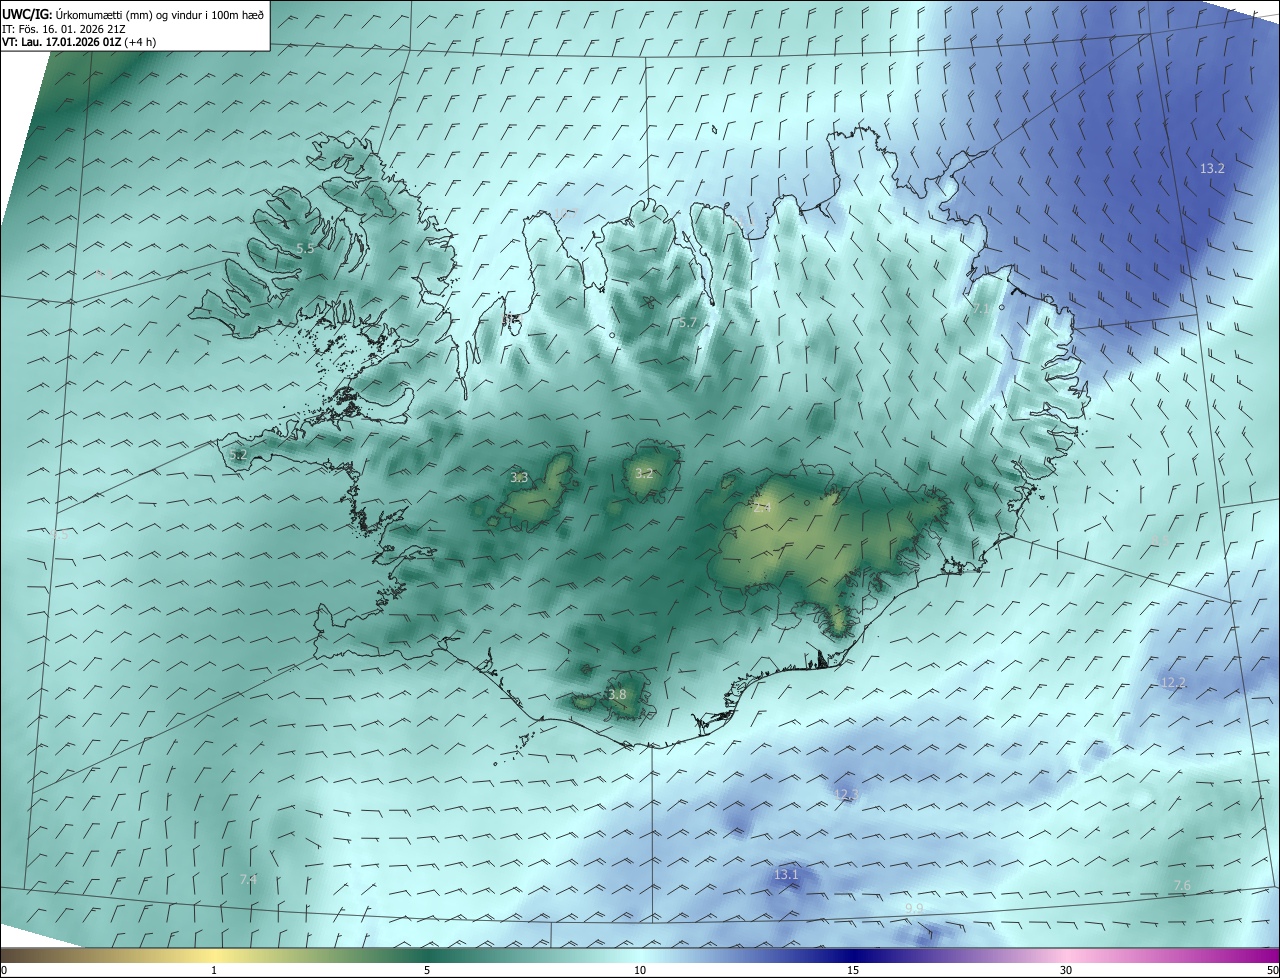This screenshot has height=978, width=1280.
Task: Click the 5.5 value over the Westfjords
Action: (305, 248)
